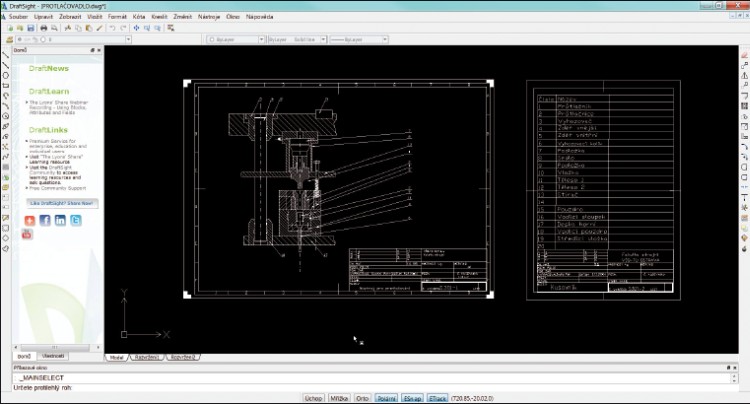
Task: Open the LinkedIn share icon
Action: click(60, 220)
